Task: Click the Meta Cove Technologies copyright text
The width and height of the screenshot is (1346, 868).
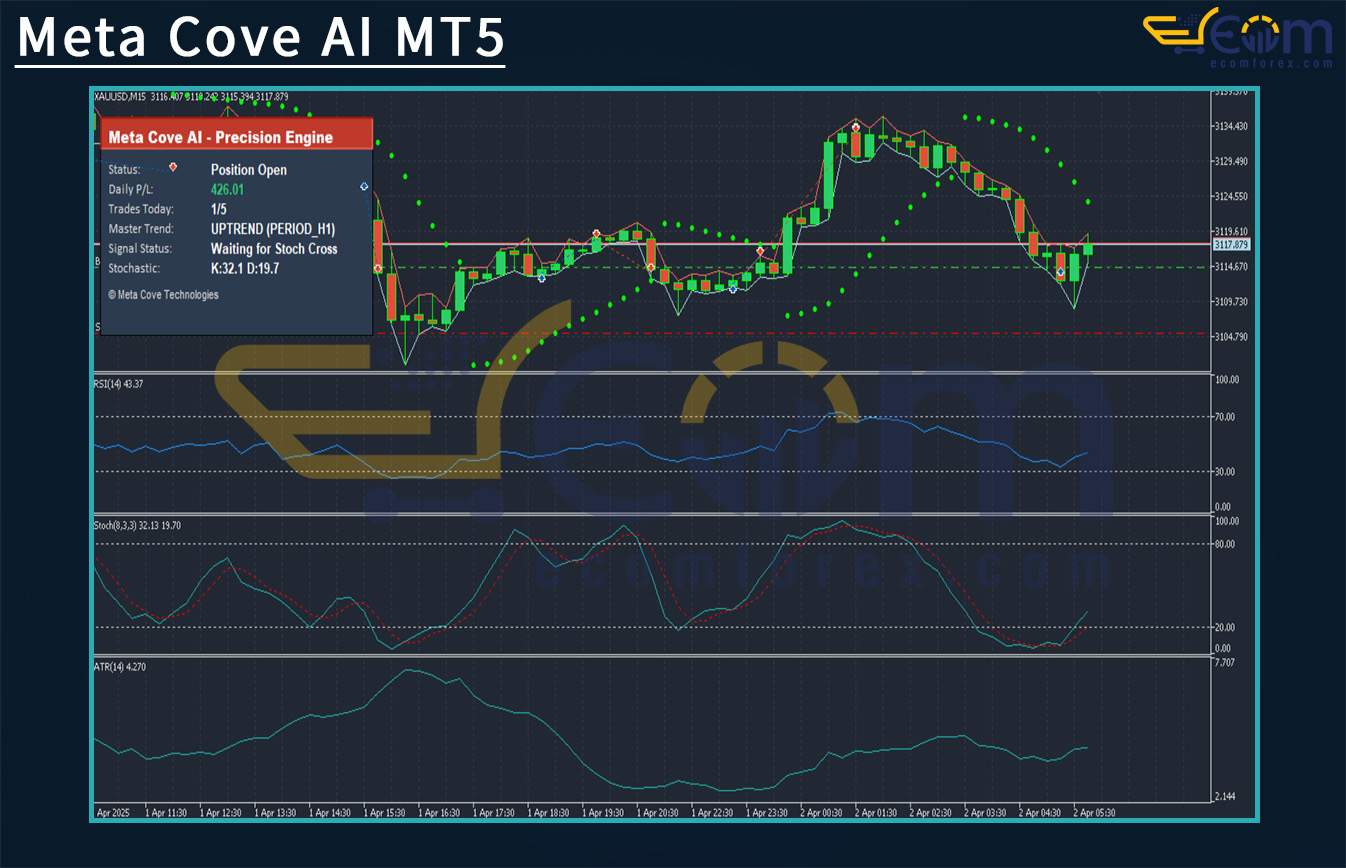Action: tap(163, 295)
